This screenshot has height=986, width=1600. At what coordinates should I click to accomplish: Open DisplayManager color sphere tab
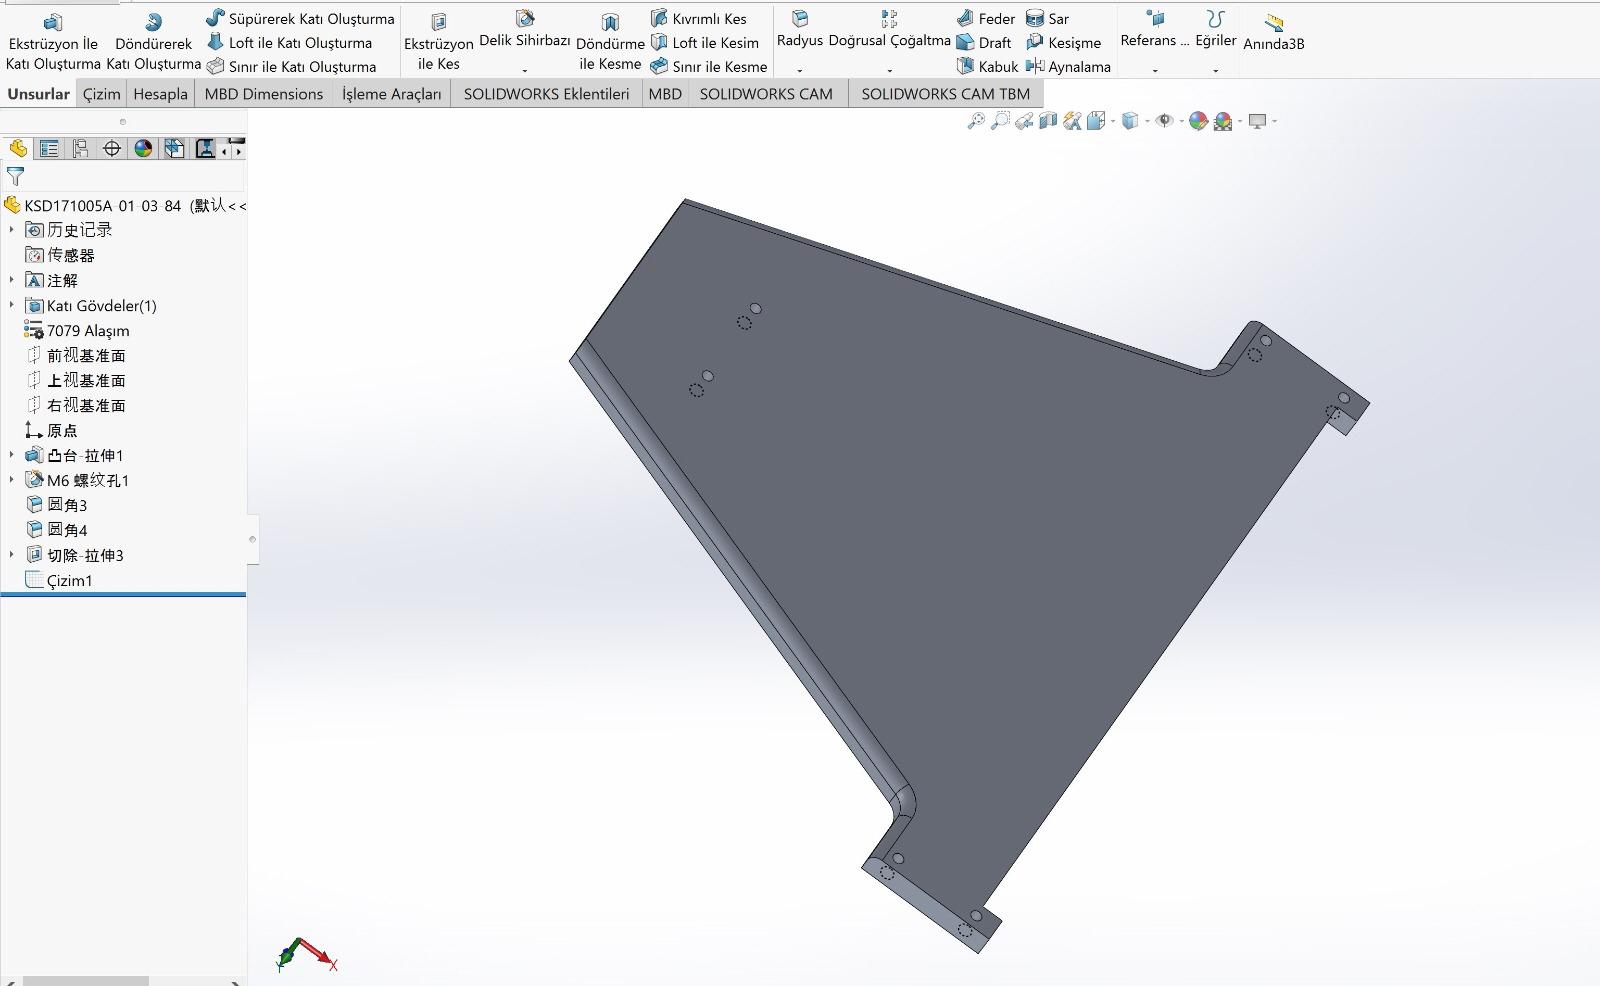coord(143,148)
